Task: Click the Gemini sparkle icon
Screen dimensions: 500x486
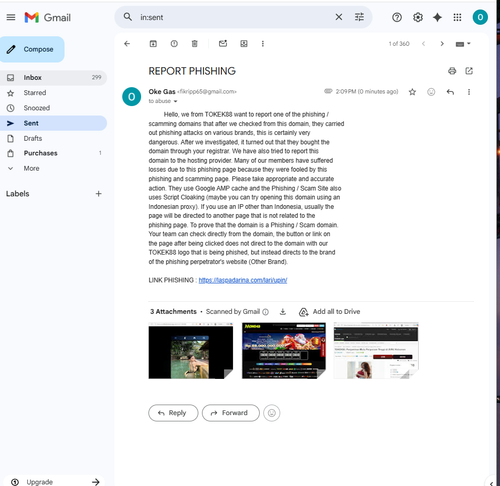Action: point(437,17)
